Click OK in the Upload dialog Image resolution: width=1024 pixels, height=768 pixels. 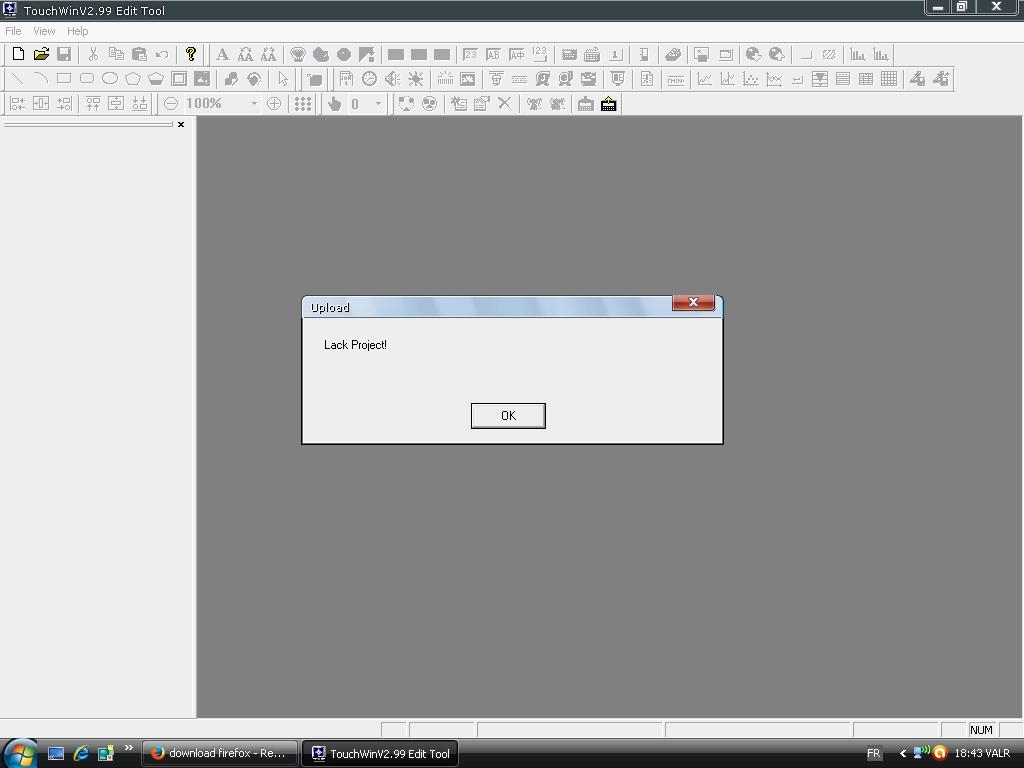[508, 415]
